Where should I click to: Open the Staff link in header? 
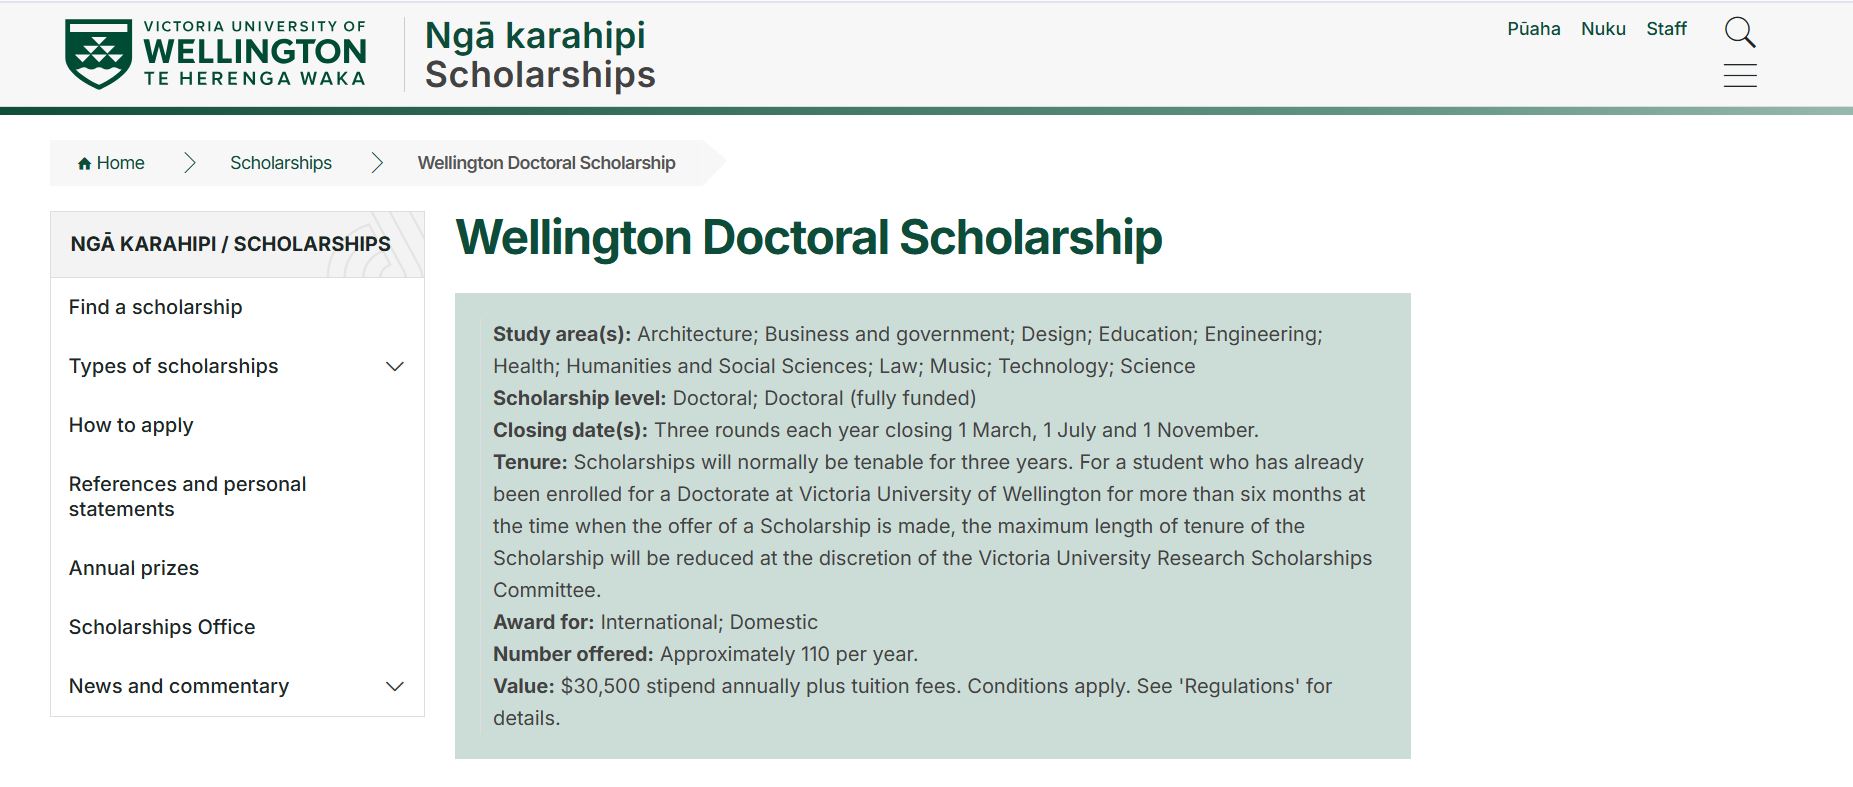[x=1666, y=29]
